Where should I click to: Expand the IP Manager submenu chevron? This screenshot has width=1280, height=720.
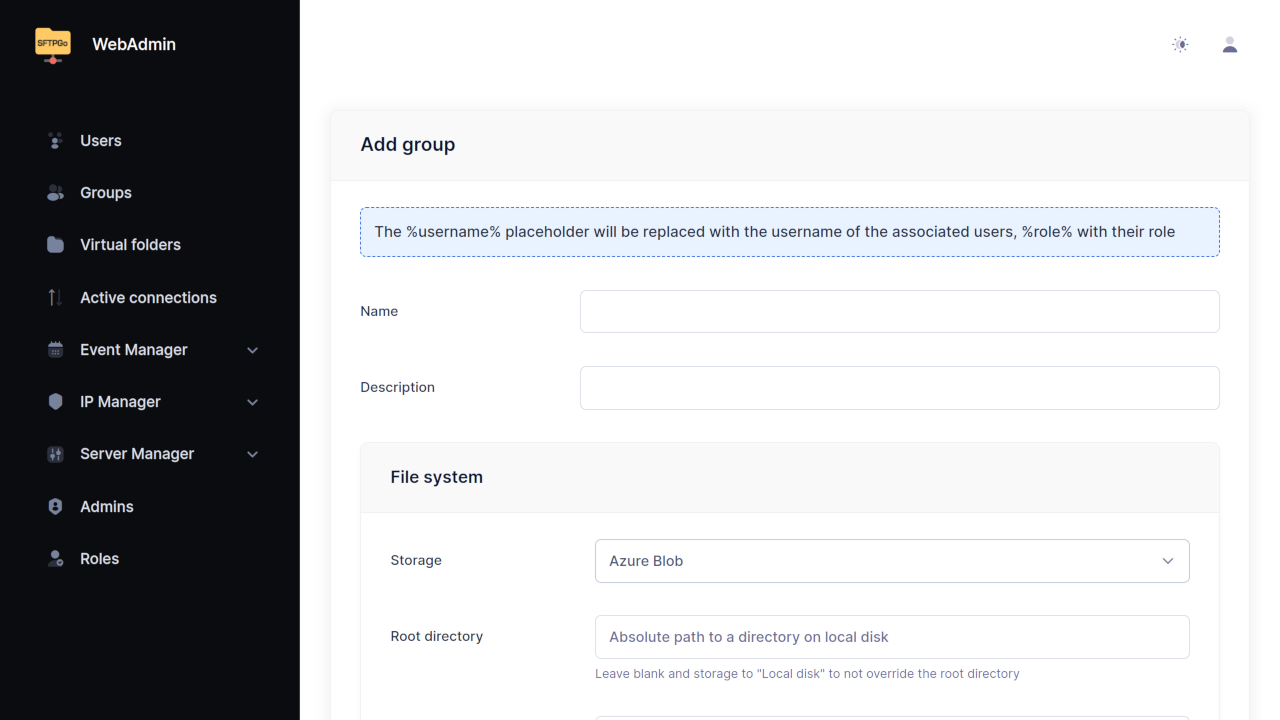[x=253, y=402]
